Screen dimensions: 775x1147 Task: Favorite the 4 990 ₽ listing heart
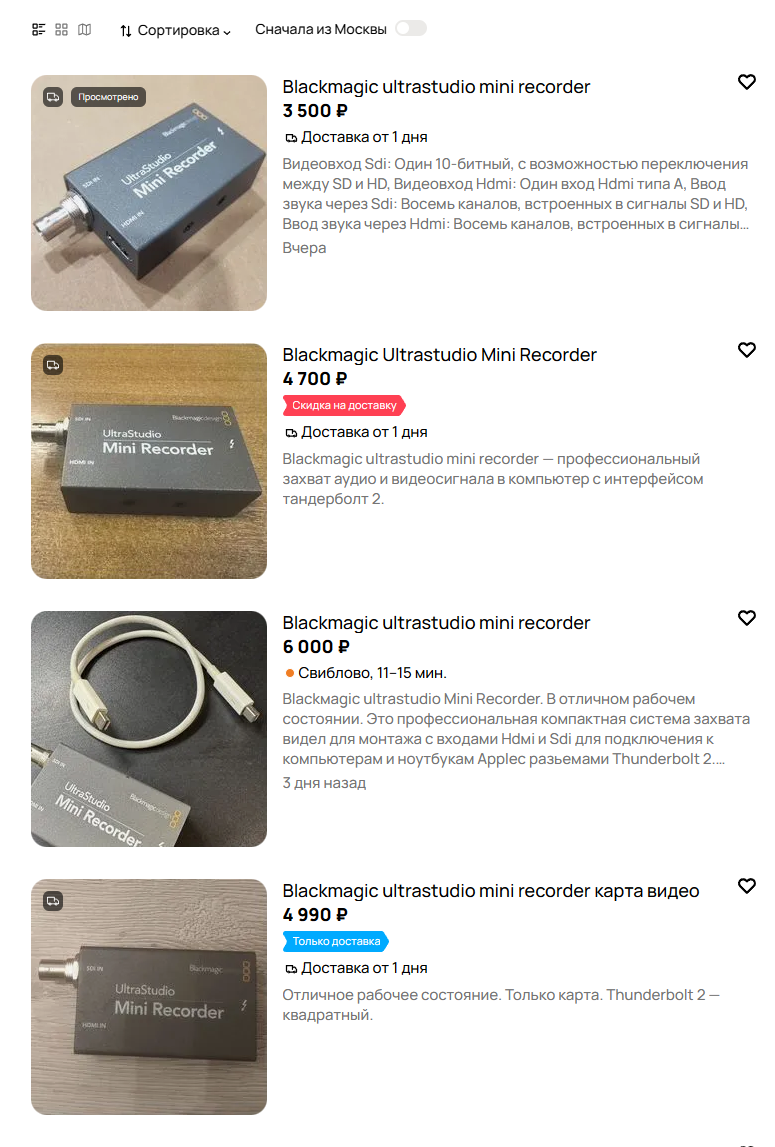(746, 886)
